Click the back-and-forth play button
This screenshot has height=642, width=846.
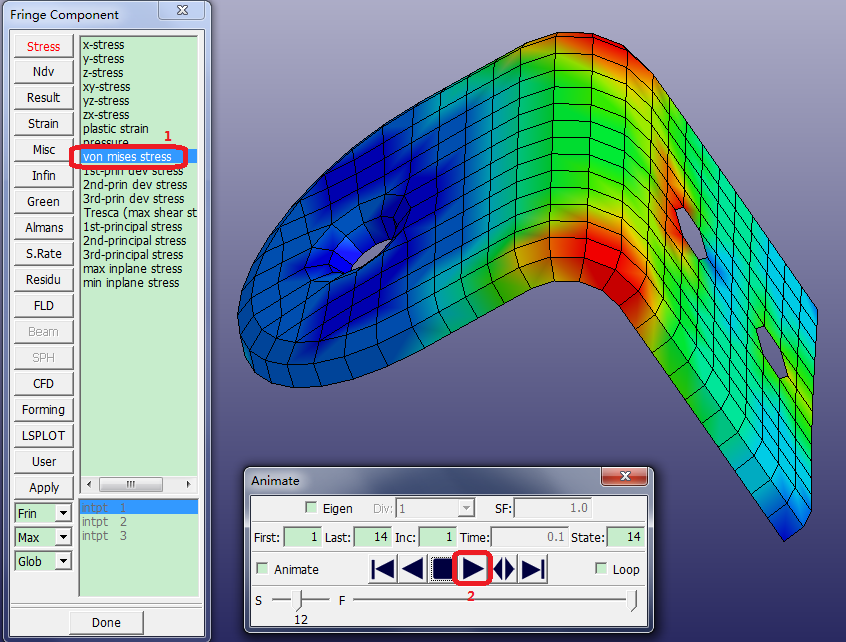coord(503,569)
